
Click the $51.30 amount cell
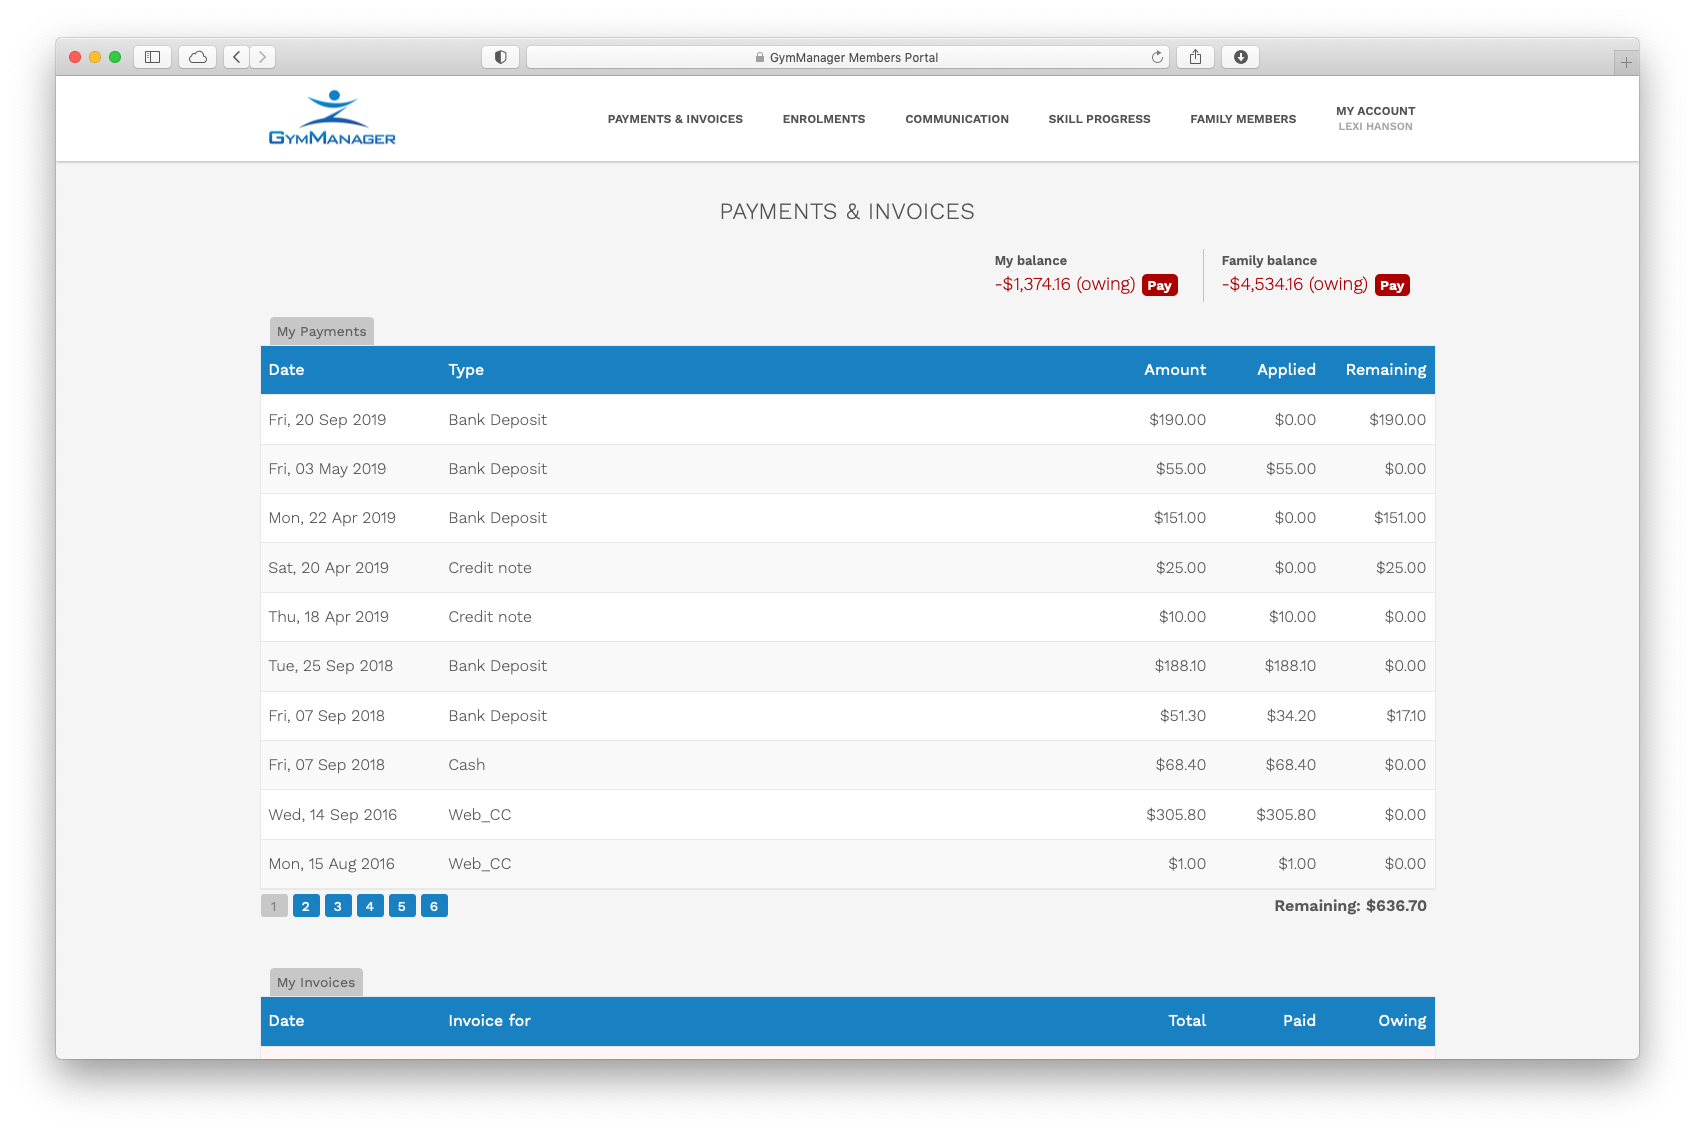click(x=1183, y=716)
